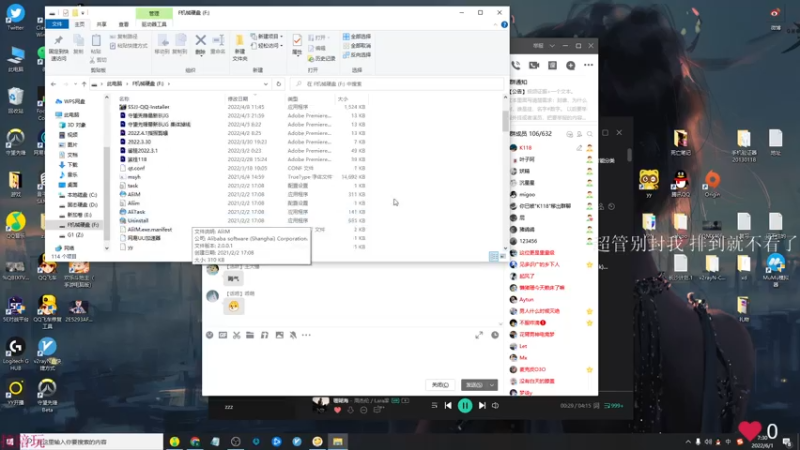Click Pin to Quick access in Explorer ribbon

[x=58, y=47]
